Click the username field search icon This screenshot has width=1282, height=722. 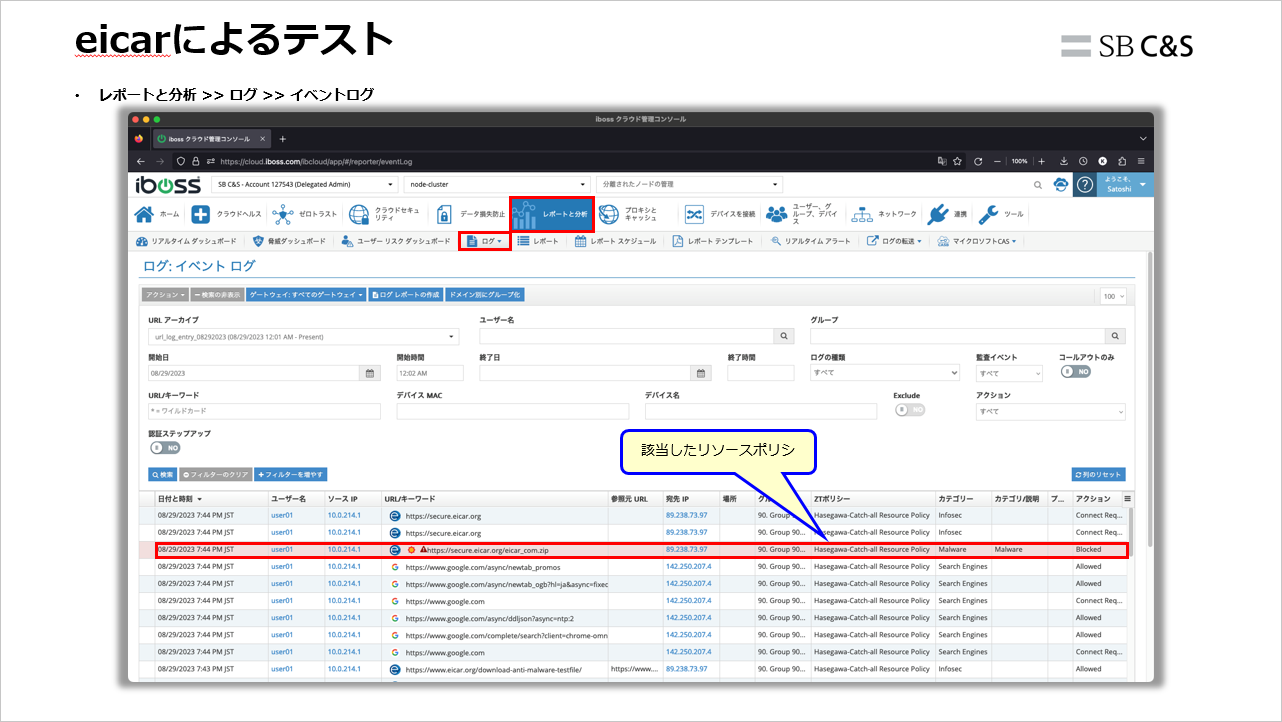[785, 336]
